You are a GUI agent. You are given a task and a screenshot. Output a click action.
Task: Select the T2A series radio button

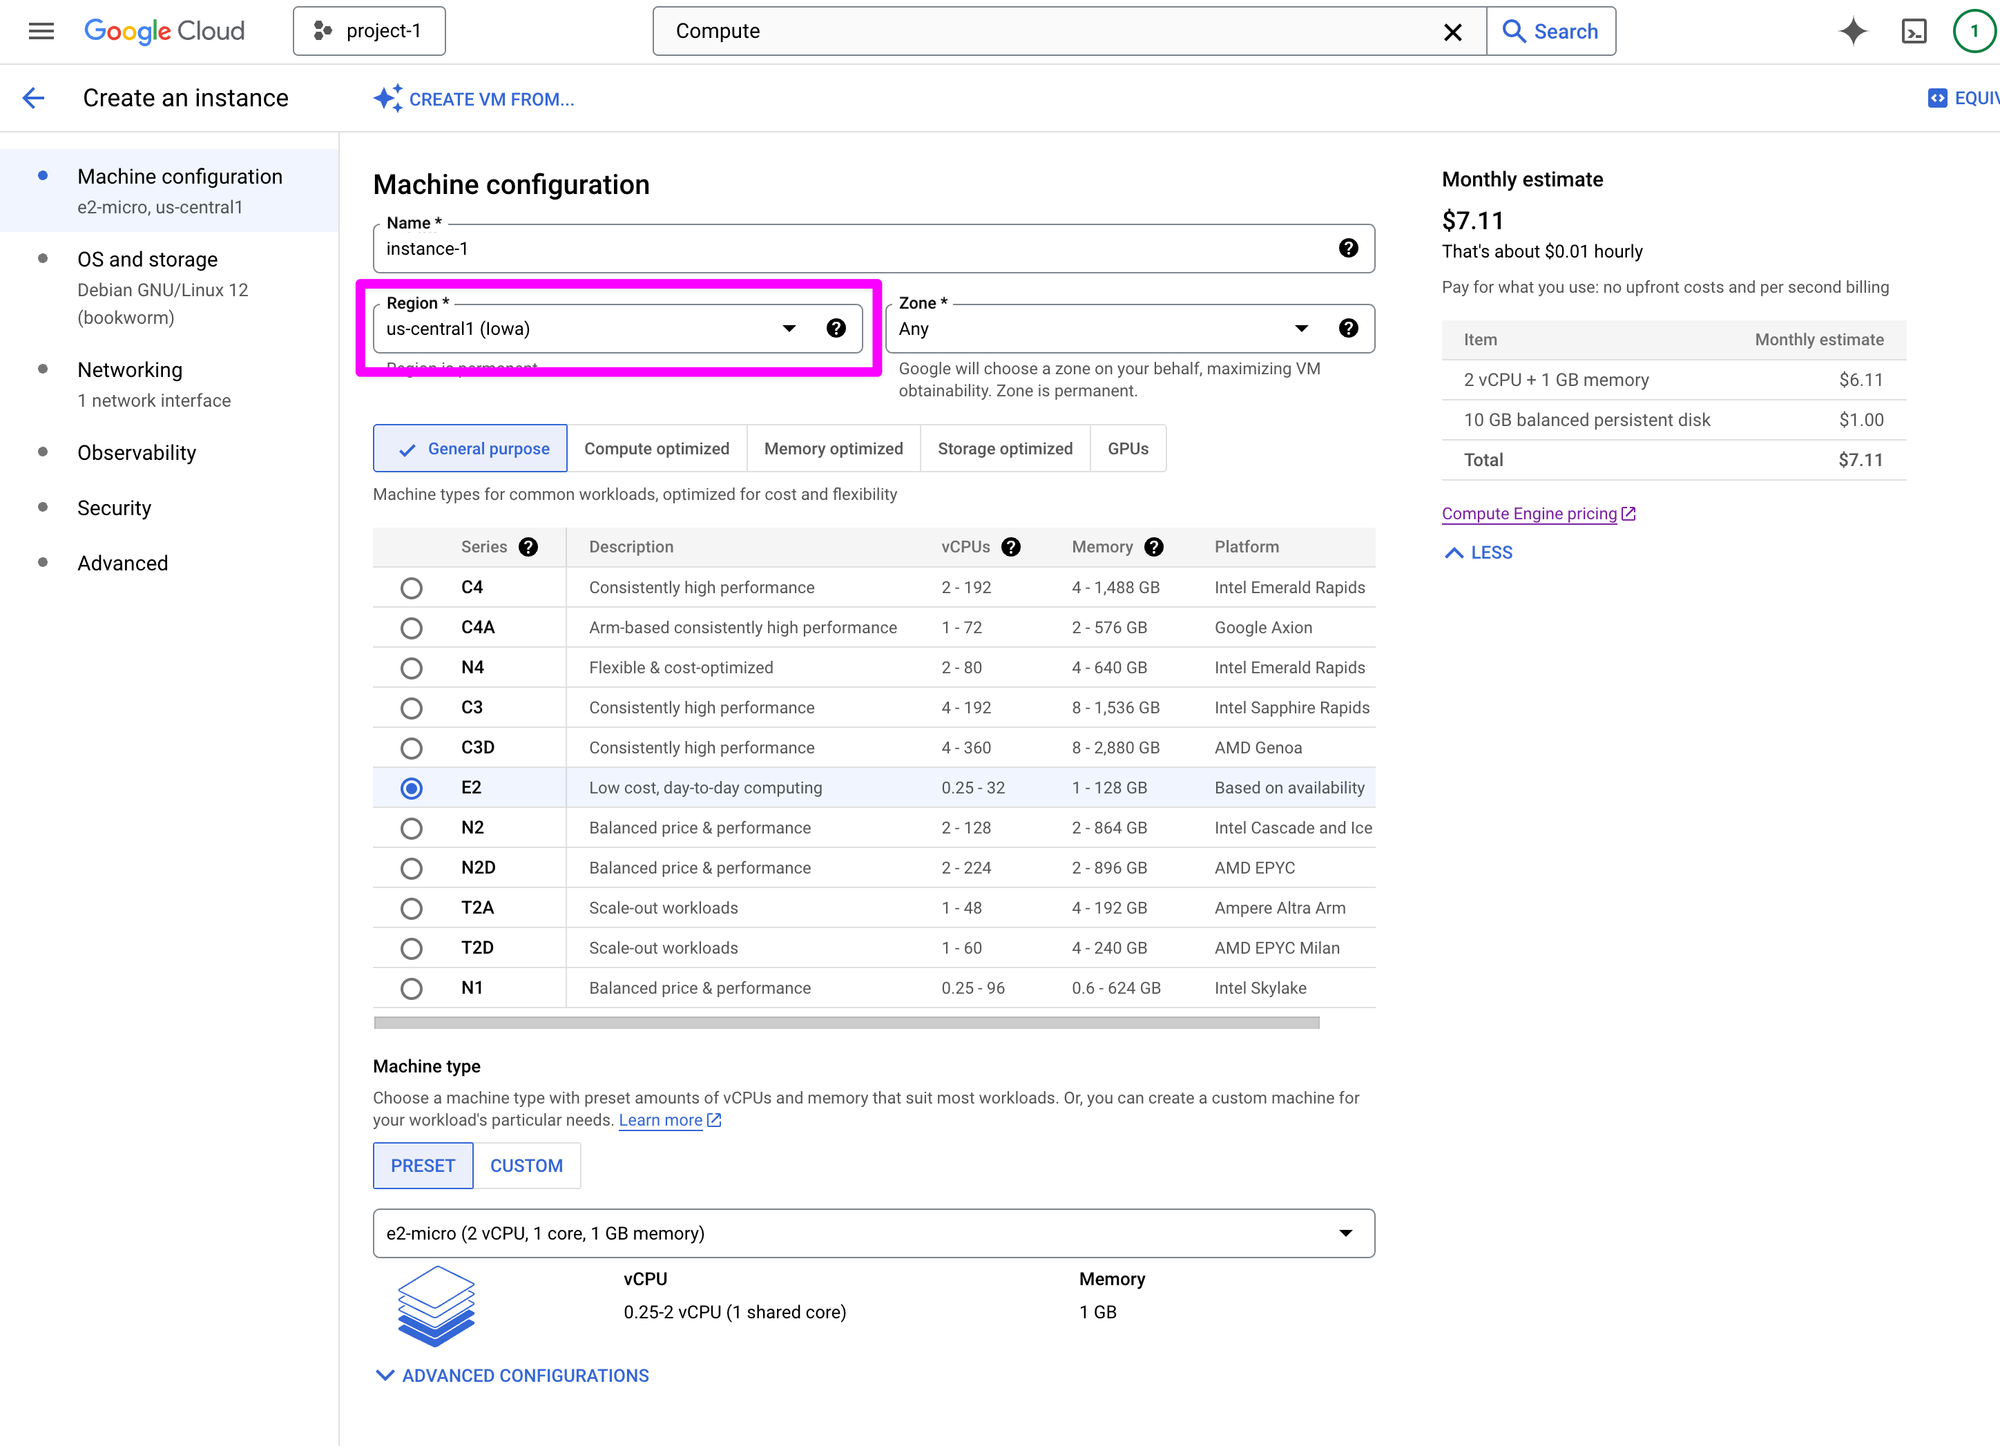[x=411, y=908]
